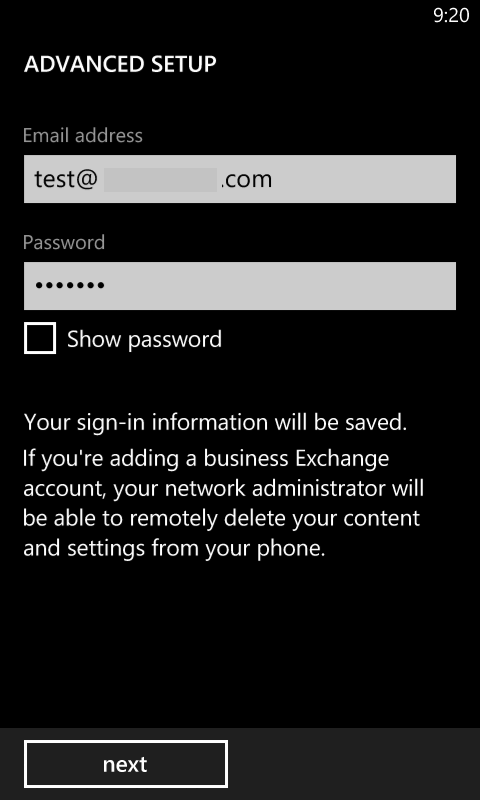
Task: Click the 'business Exchange' words in notice
Action: (x=296, y=459)
